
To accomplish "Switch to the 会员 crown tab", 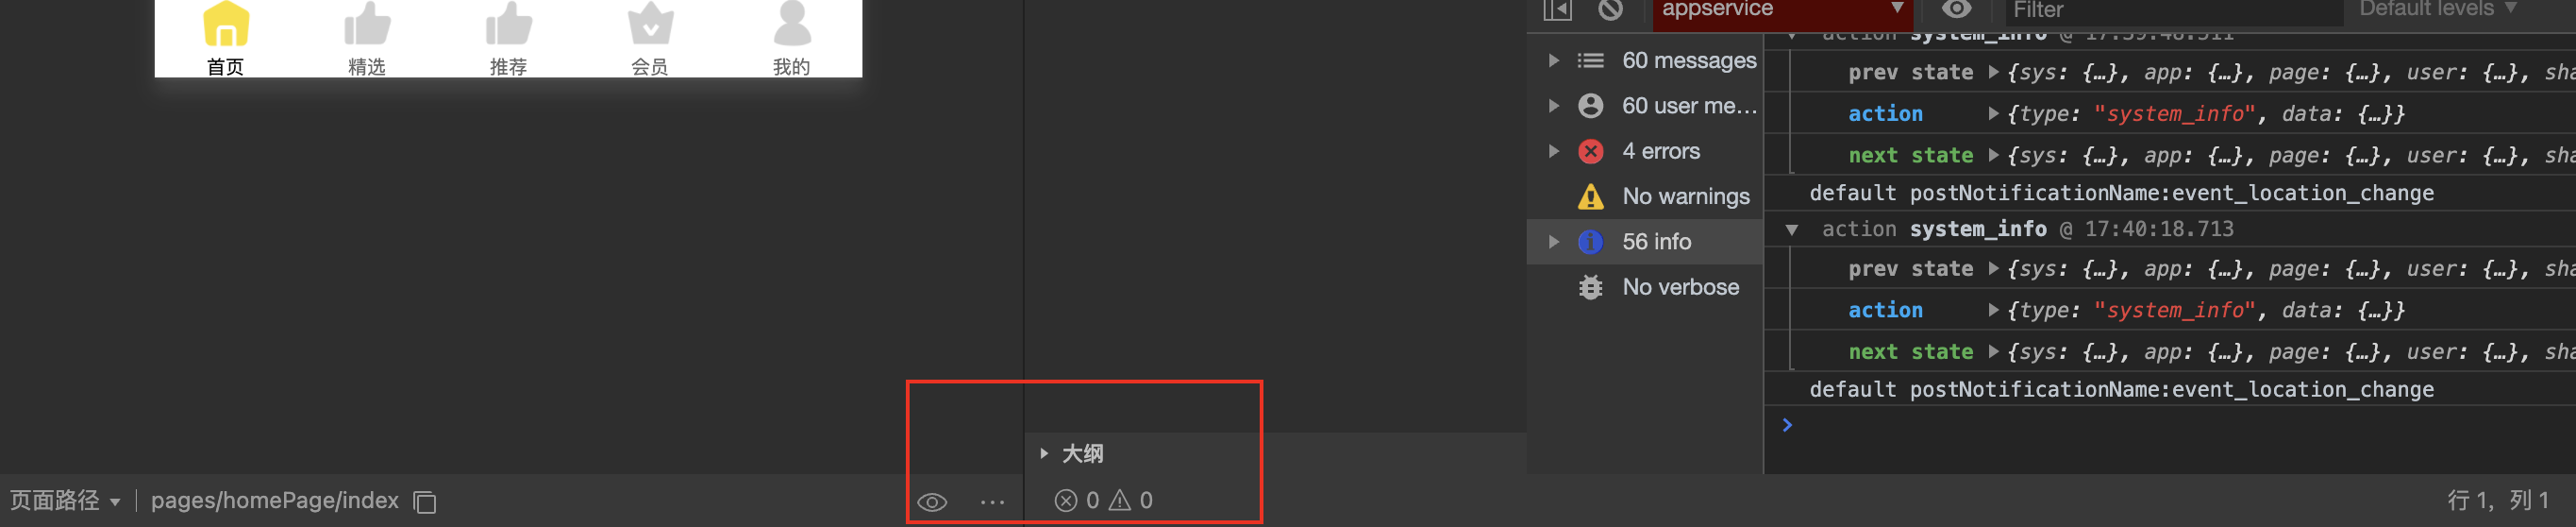I will click(651, 24).
